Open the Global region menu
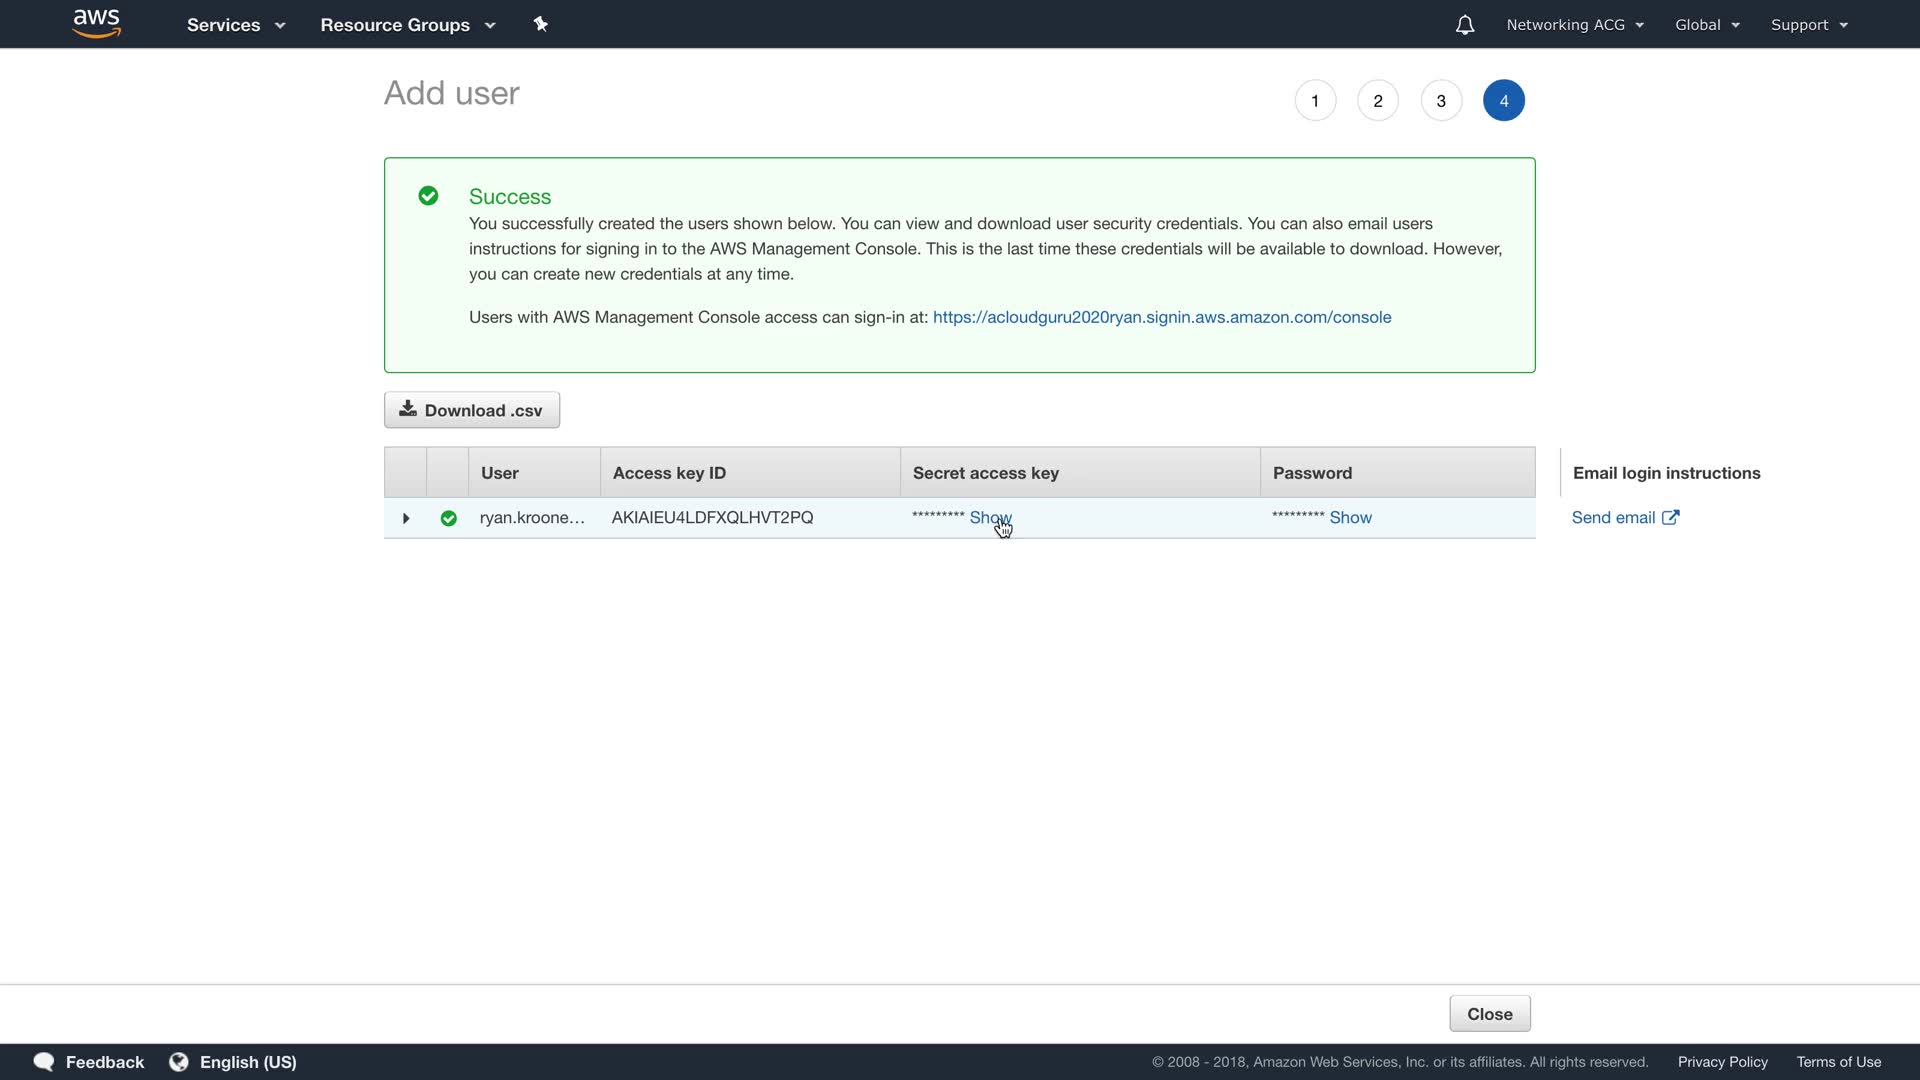Viewport: 1920px width, 1080px height. coord(1706,25)
